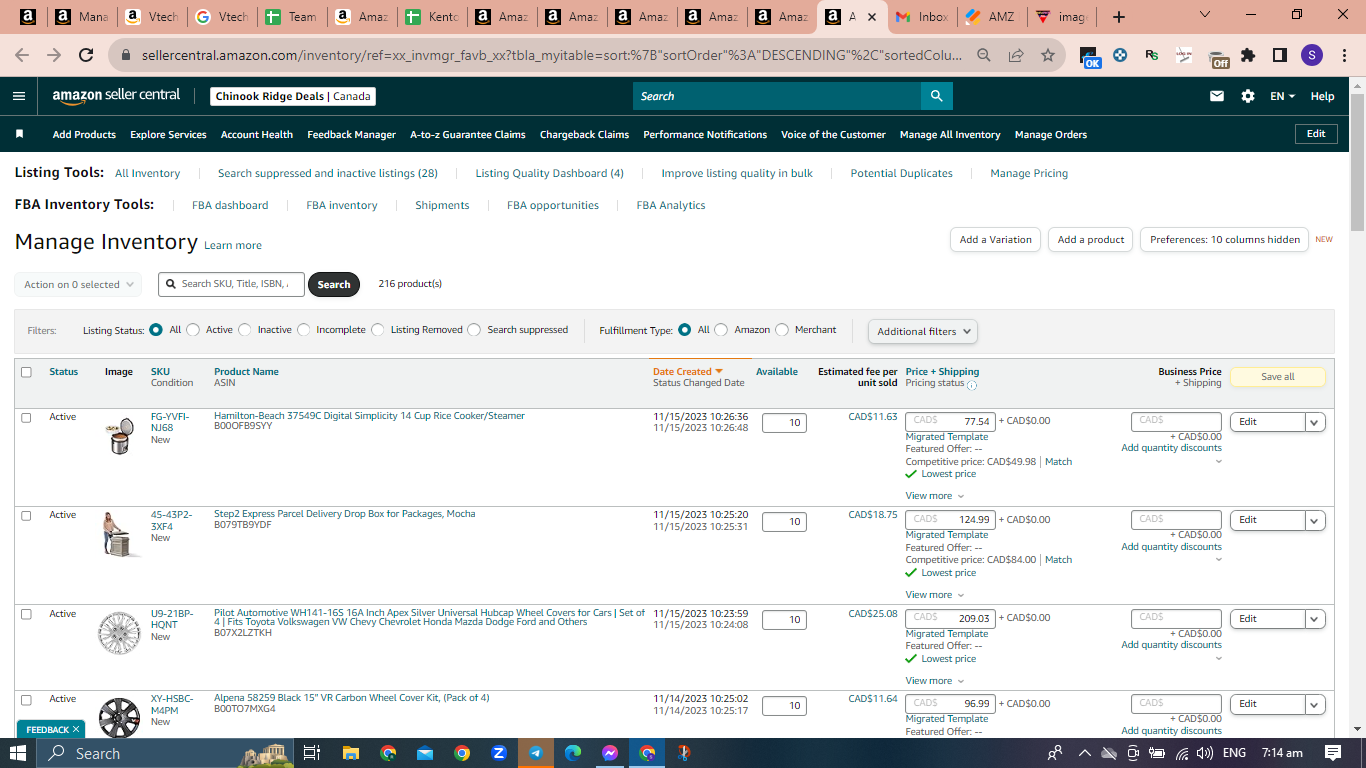Sort by the Date Created column header
The image size is (1366, 768).
click(687, 372)
